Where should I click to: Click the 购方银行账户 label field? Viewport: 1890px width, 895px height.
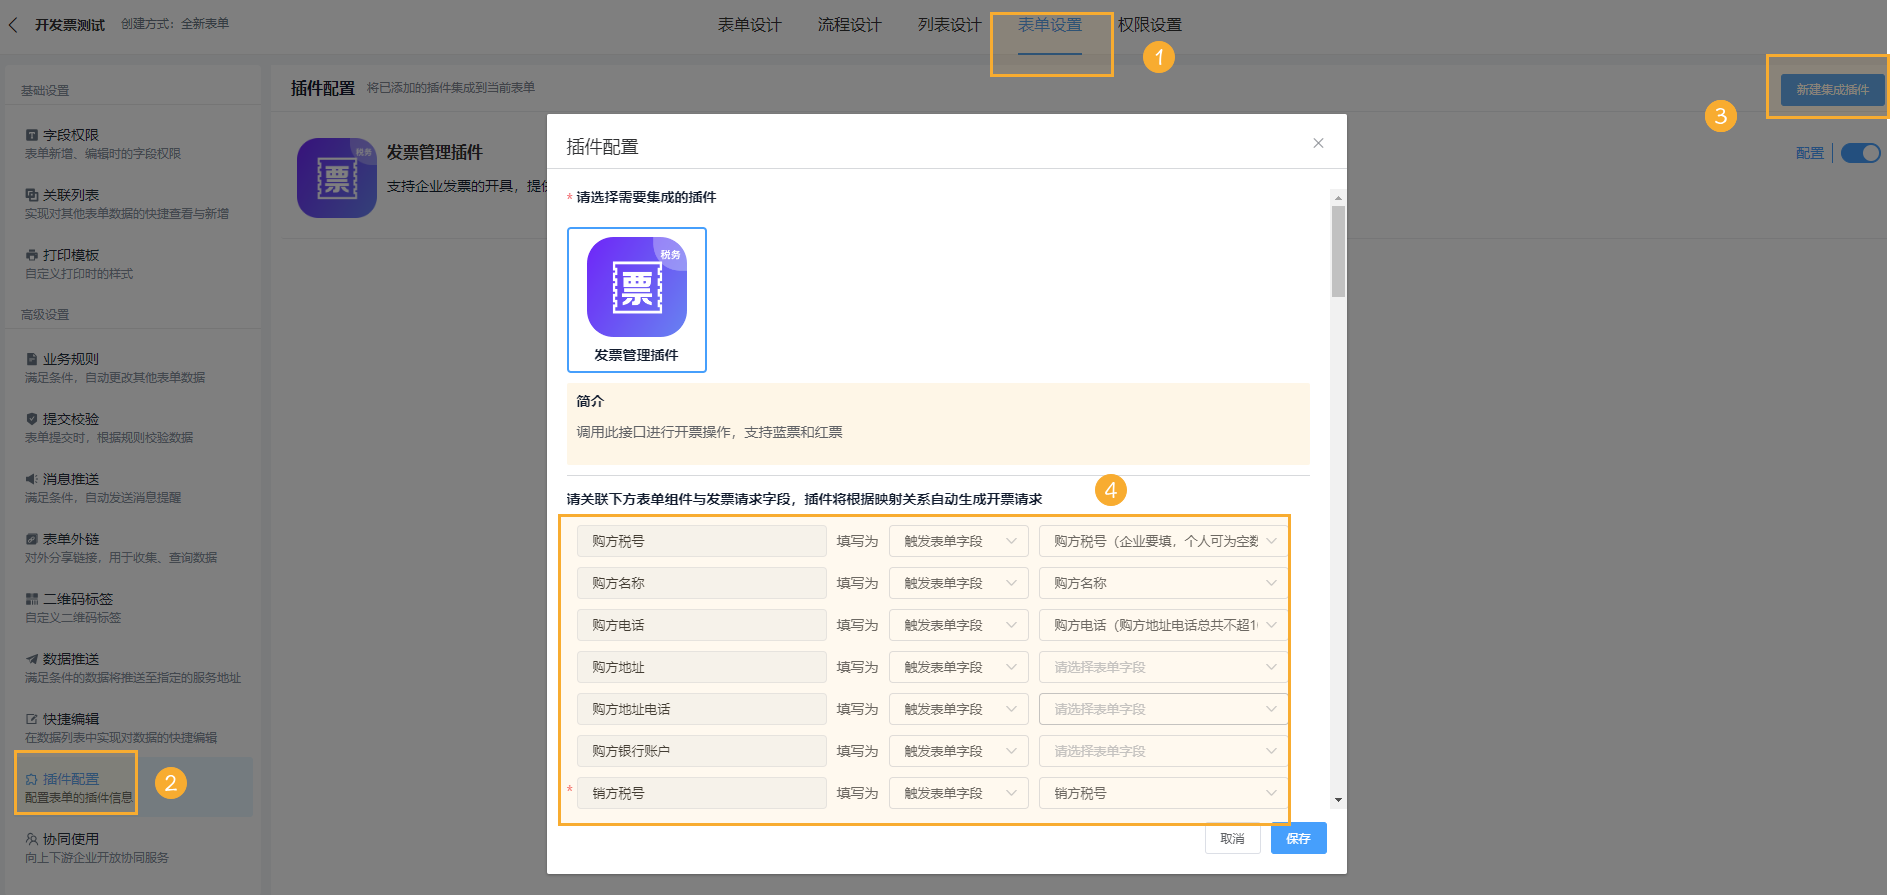click(702, 751)
